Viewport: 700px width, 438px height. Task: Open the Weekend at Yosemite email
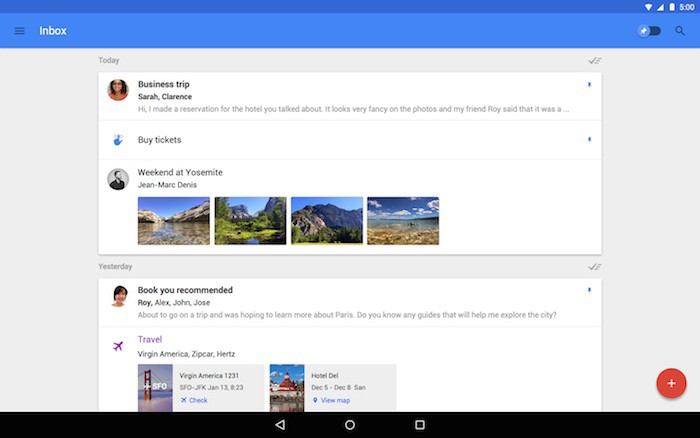(x=350, y=207)
